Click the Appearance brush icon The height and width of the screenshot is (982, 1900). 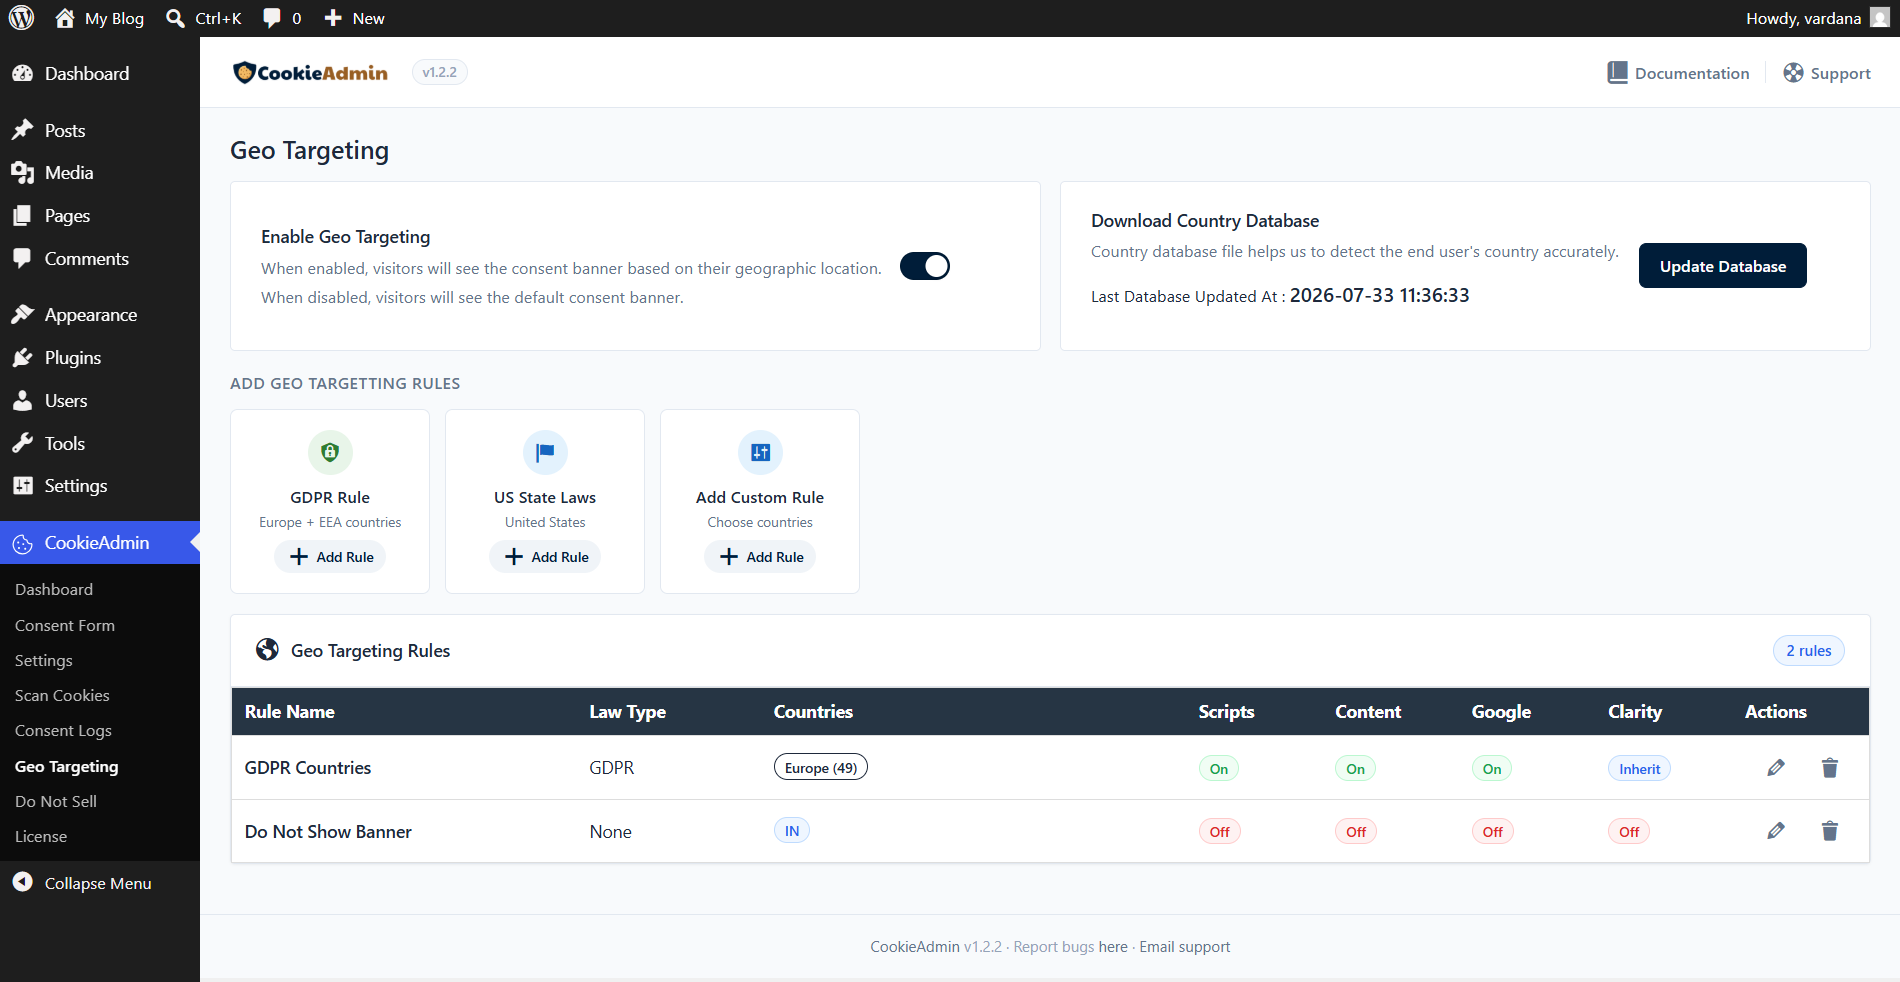[22, 315]
